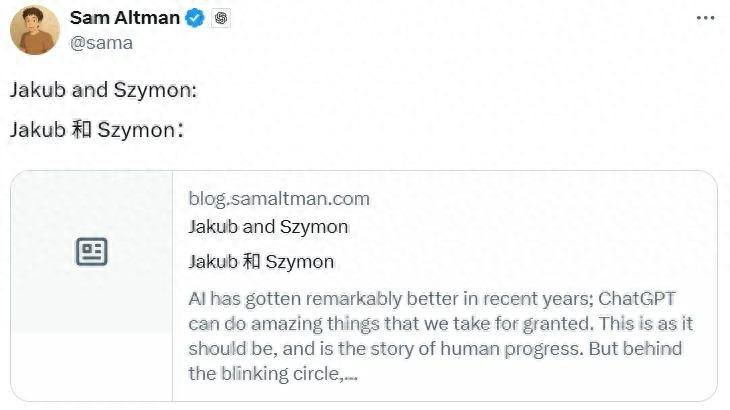Click the grey preview thumbnail panel

pos(92,300)
